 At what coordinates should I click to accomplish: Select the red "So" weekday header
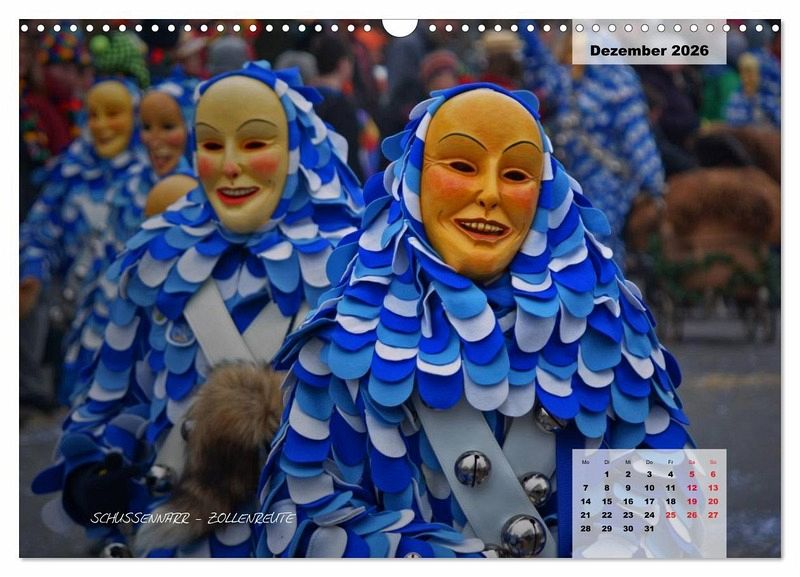click(713, 462)
